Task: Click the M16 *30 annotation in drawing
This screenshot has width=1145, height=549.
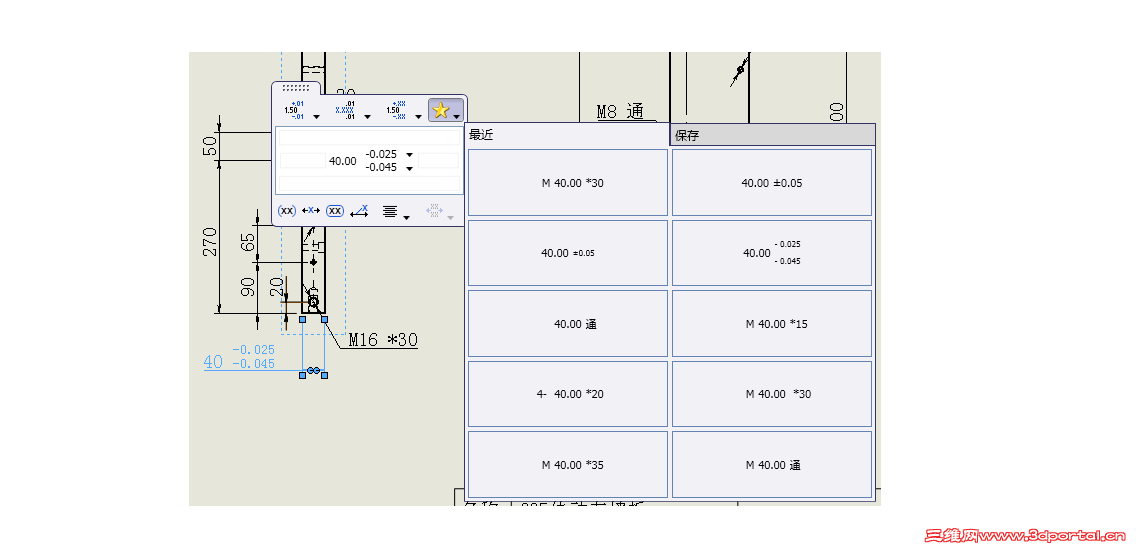Action: pos(383,339)
